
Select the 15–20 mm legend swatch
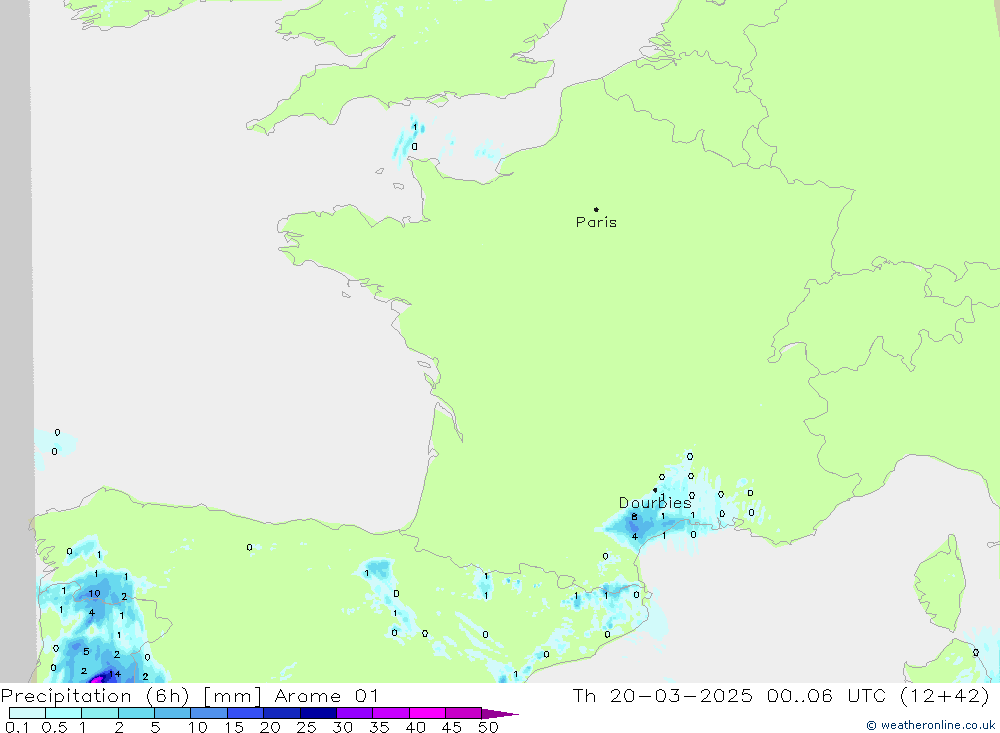pos(245,713)
